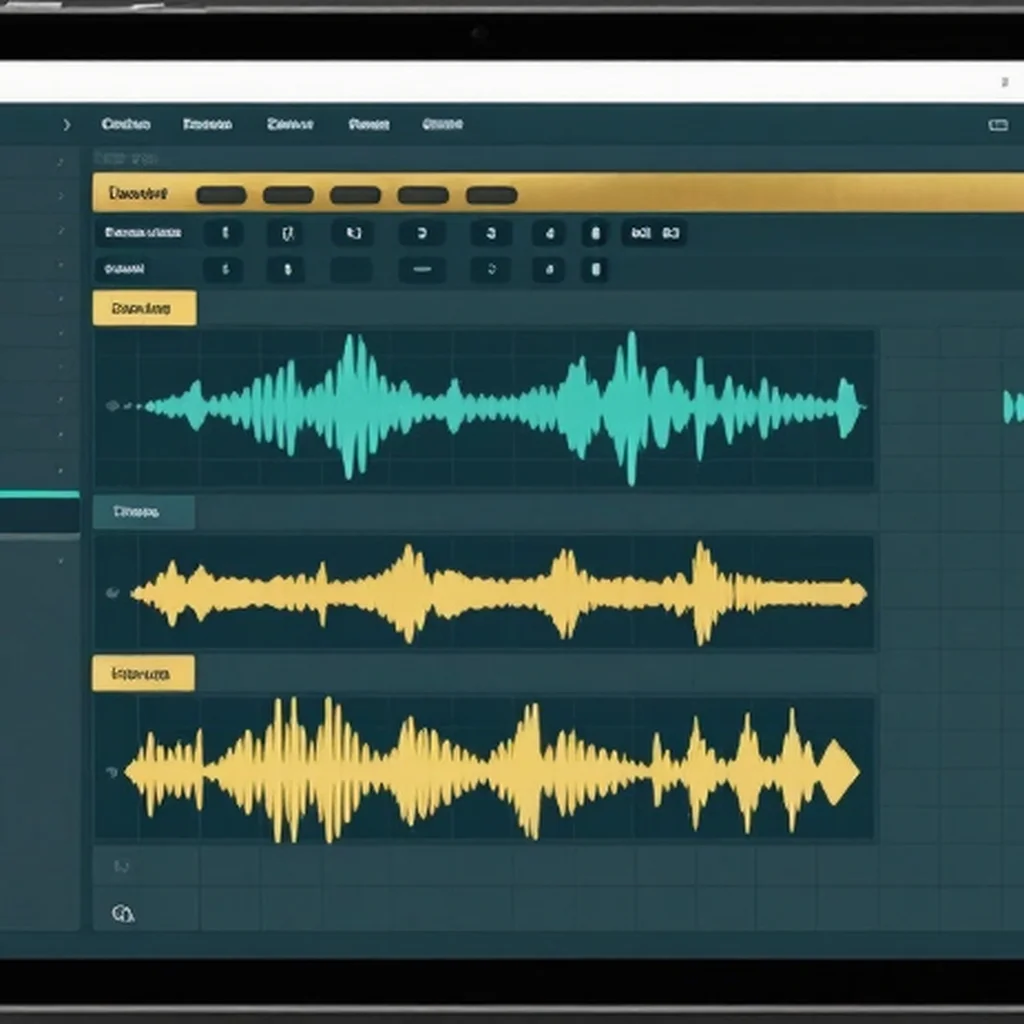Expand the topmost sidebar arrow below the menu chevron
Screen dimensions: 1024x1024
pos(60,161)
